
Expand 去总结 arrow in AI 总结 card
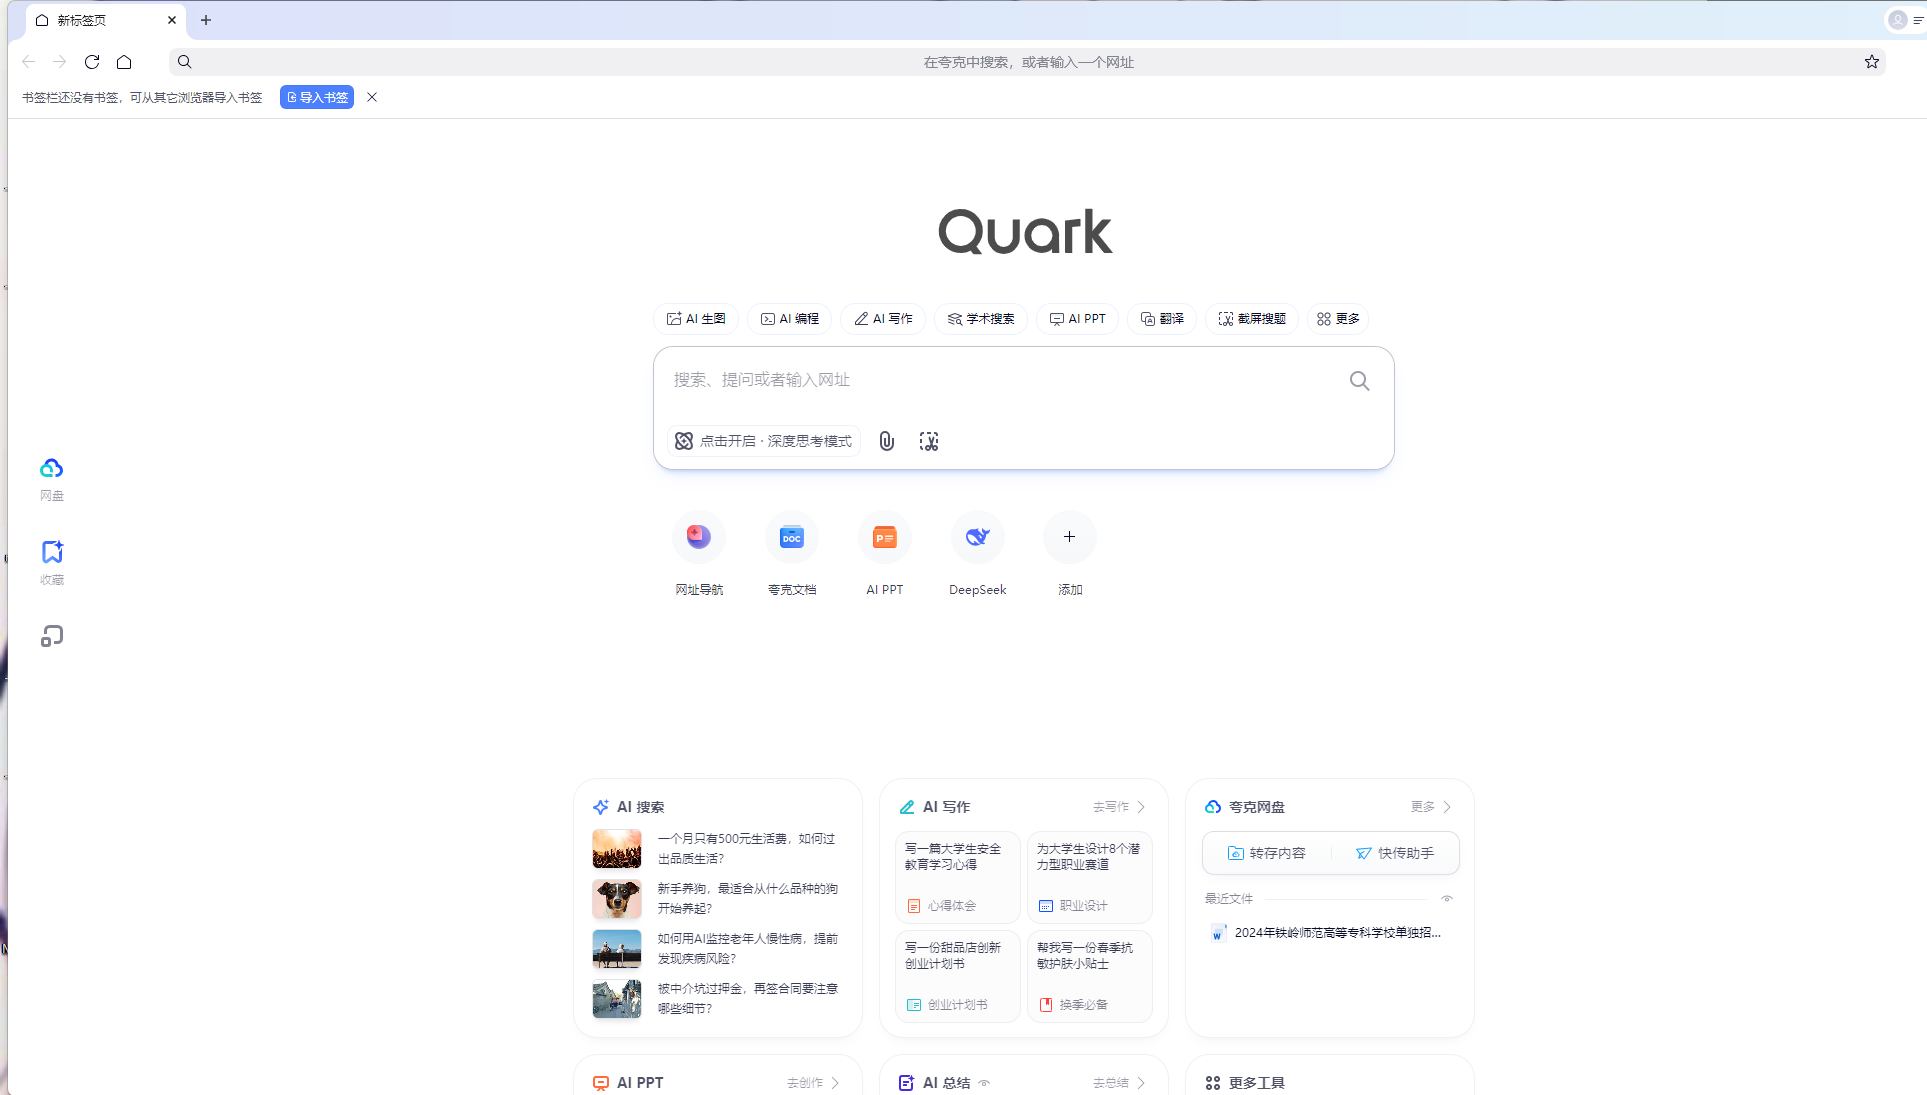point(1119,1083)
